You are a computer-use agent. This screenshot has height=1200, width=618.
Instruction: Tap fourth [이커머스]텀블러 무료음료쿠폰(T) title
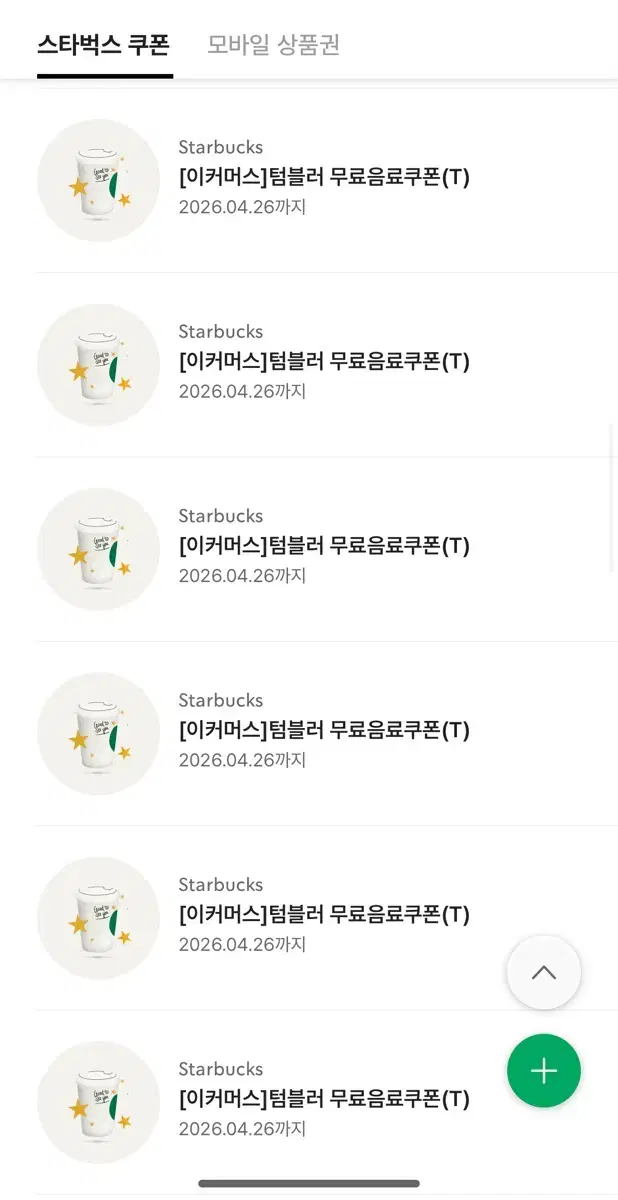(324, 730)
